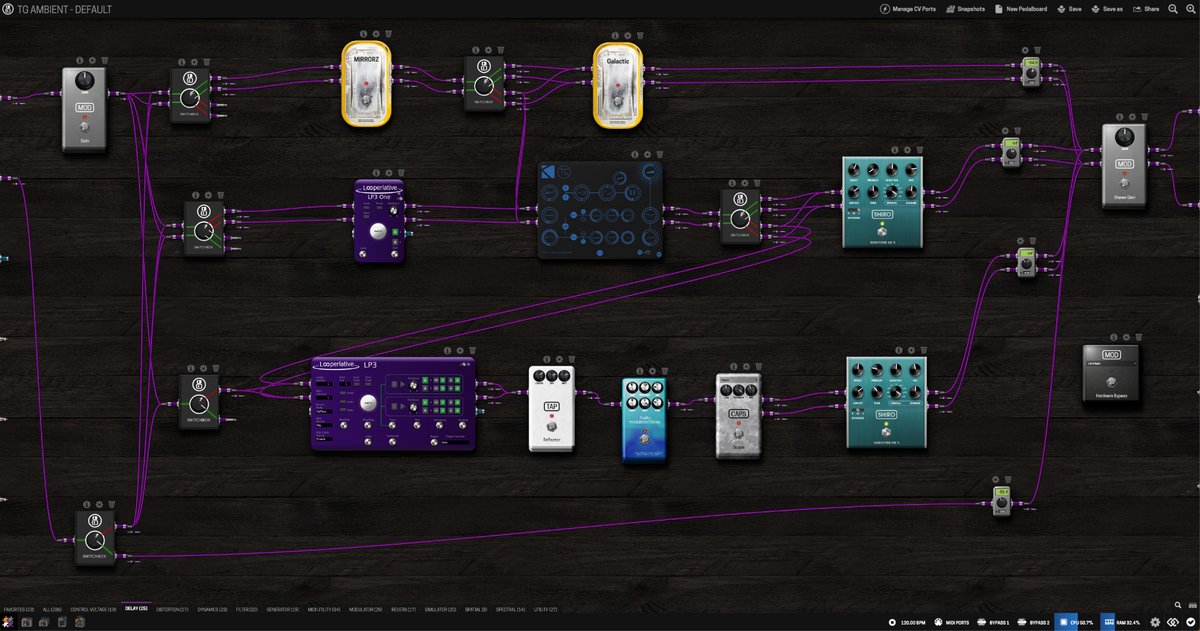Open the settings gear in bottom-right bar
Viewport: 1200px width, 631px height.
(1156, 622)
